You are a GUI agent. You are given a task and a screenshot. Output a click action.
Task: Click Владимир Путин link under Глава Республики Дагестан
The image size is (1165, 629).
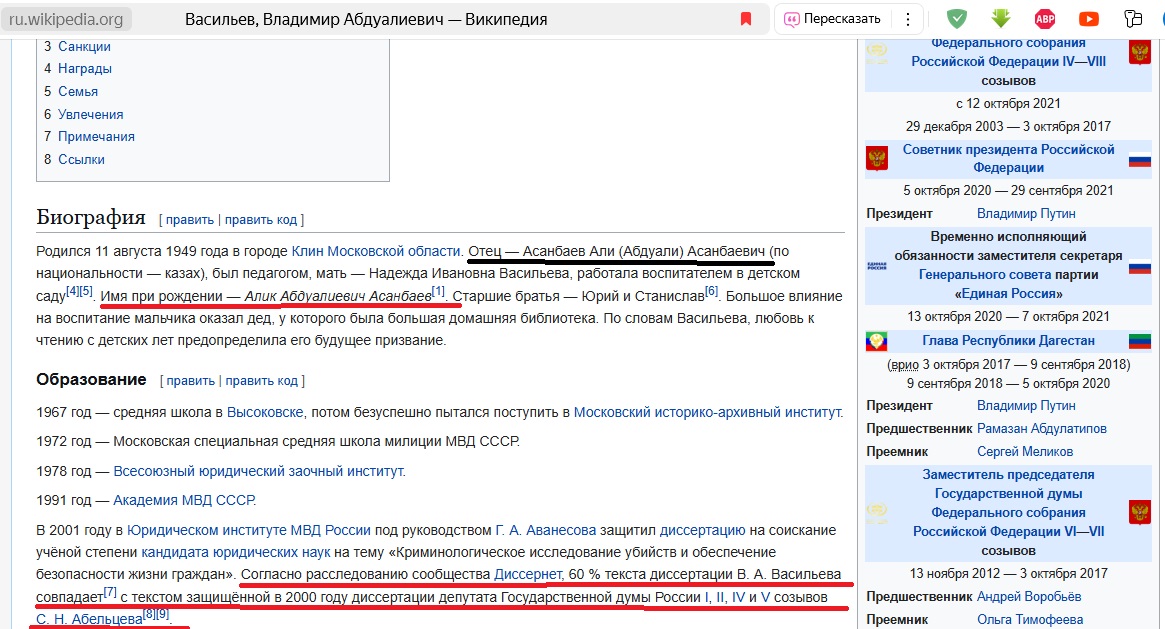coord(1026,406)
